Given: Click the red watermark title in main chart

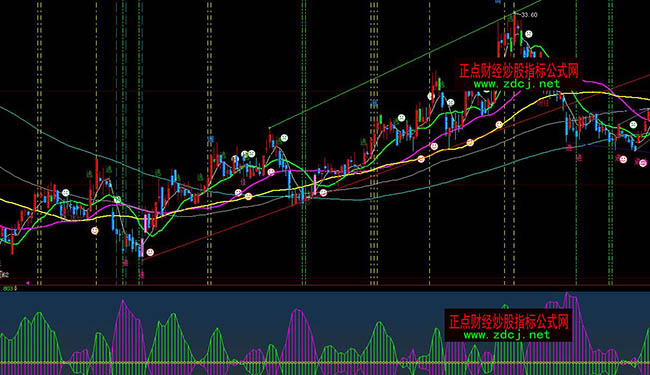Looking at the screenshot, I should 519,71.
